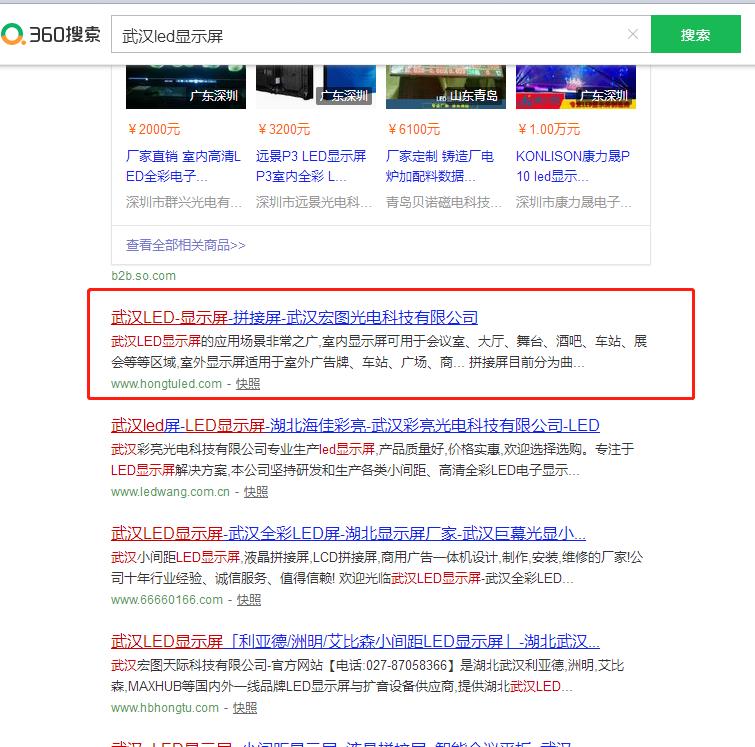Image resolution: width=755 pixels, height=747 pixels.
Task: Click the ¥1.00万元 price text
Action: tap(549, 129)
